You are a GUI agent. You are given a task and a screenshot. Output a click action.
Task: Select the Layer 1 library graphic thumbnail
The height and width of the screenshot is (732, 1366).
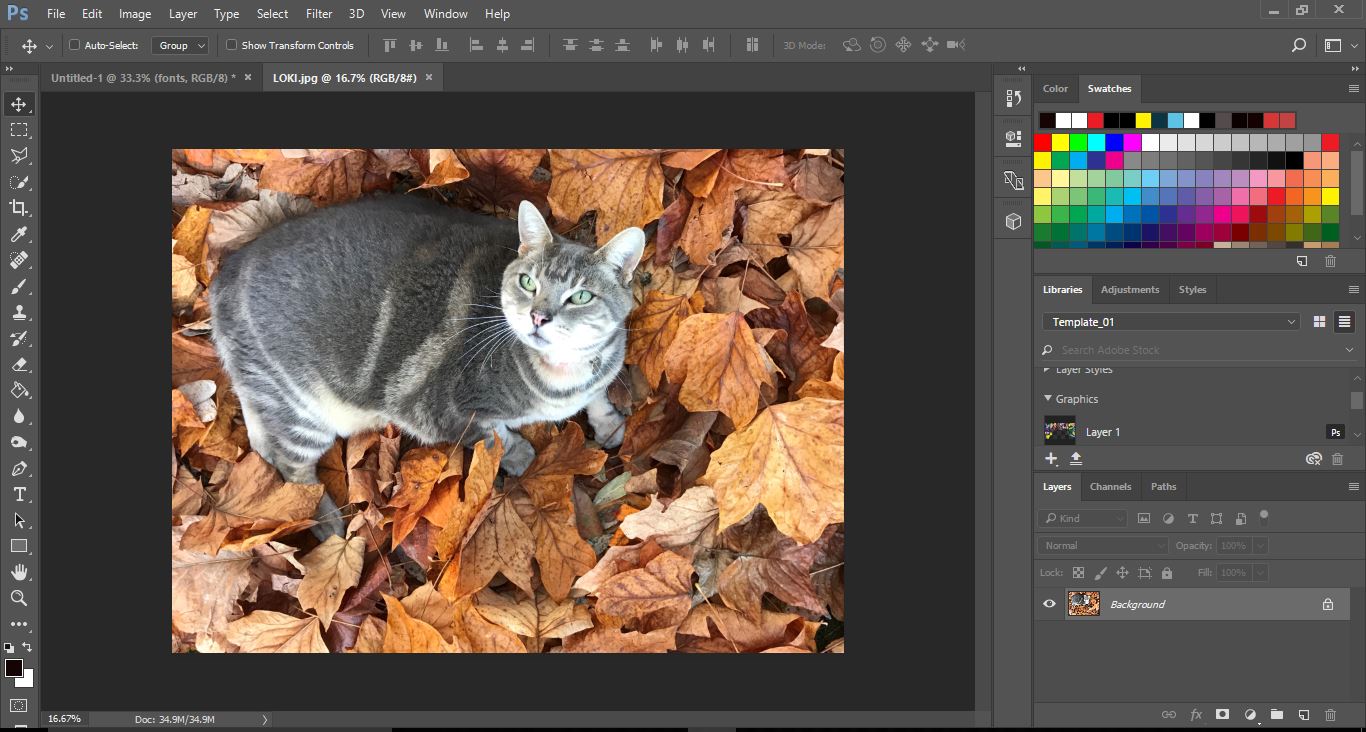1060,432
